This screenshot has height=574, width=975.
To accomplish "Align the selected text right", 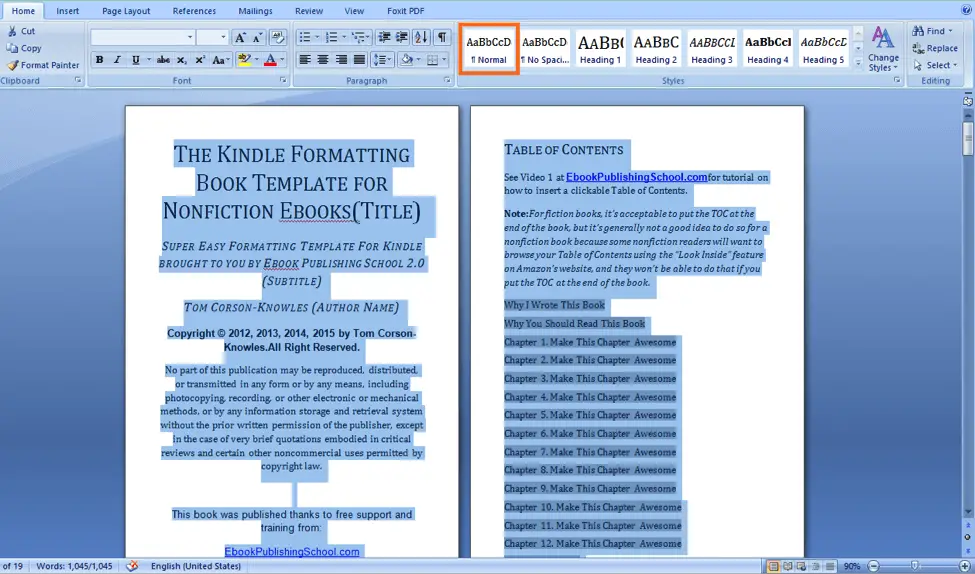I will point(341,60).
